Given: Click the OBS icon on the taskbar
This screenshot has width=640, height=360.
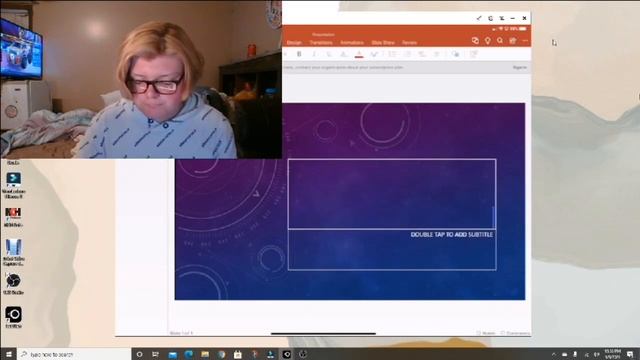Looking at the screenshot, I should 303,354.
